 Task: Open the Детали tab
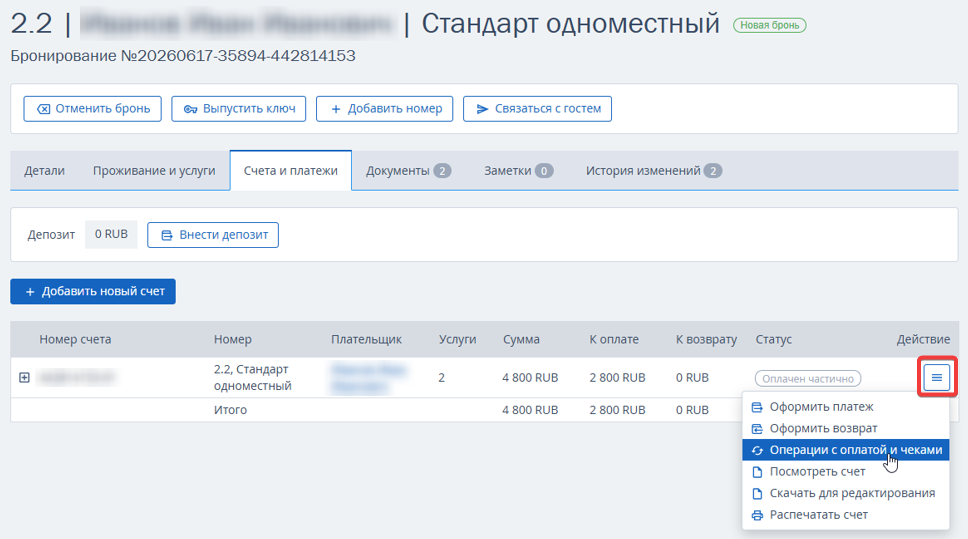click(44, 170)
